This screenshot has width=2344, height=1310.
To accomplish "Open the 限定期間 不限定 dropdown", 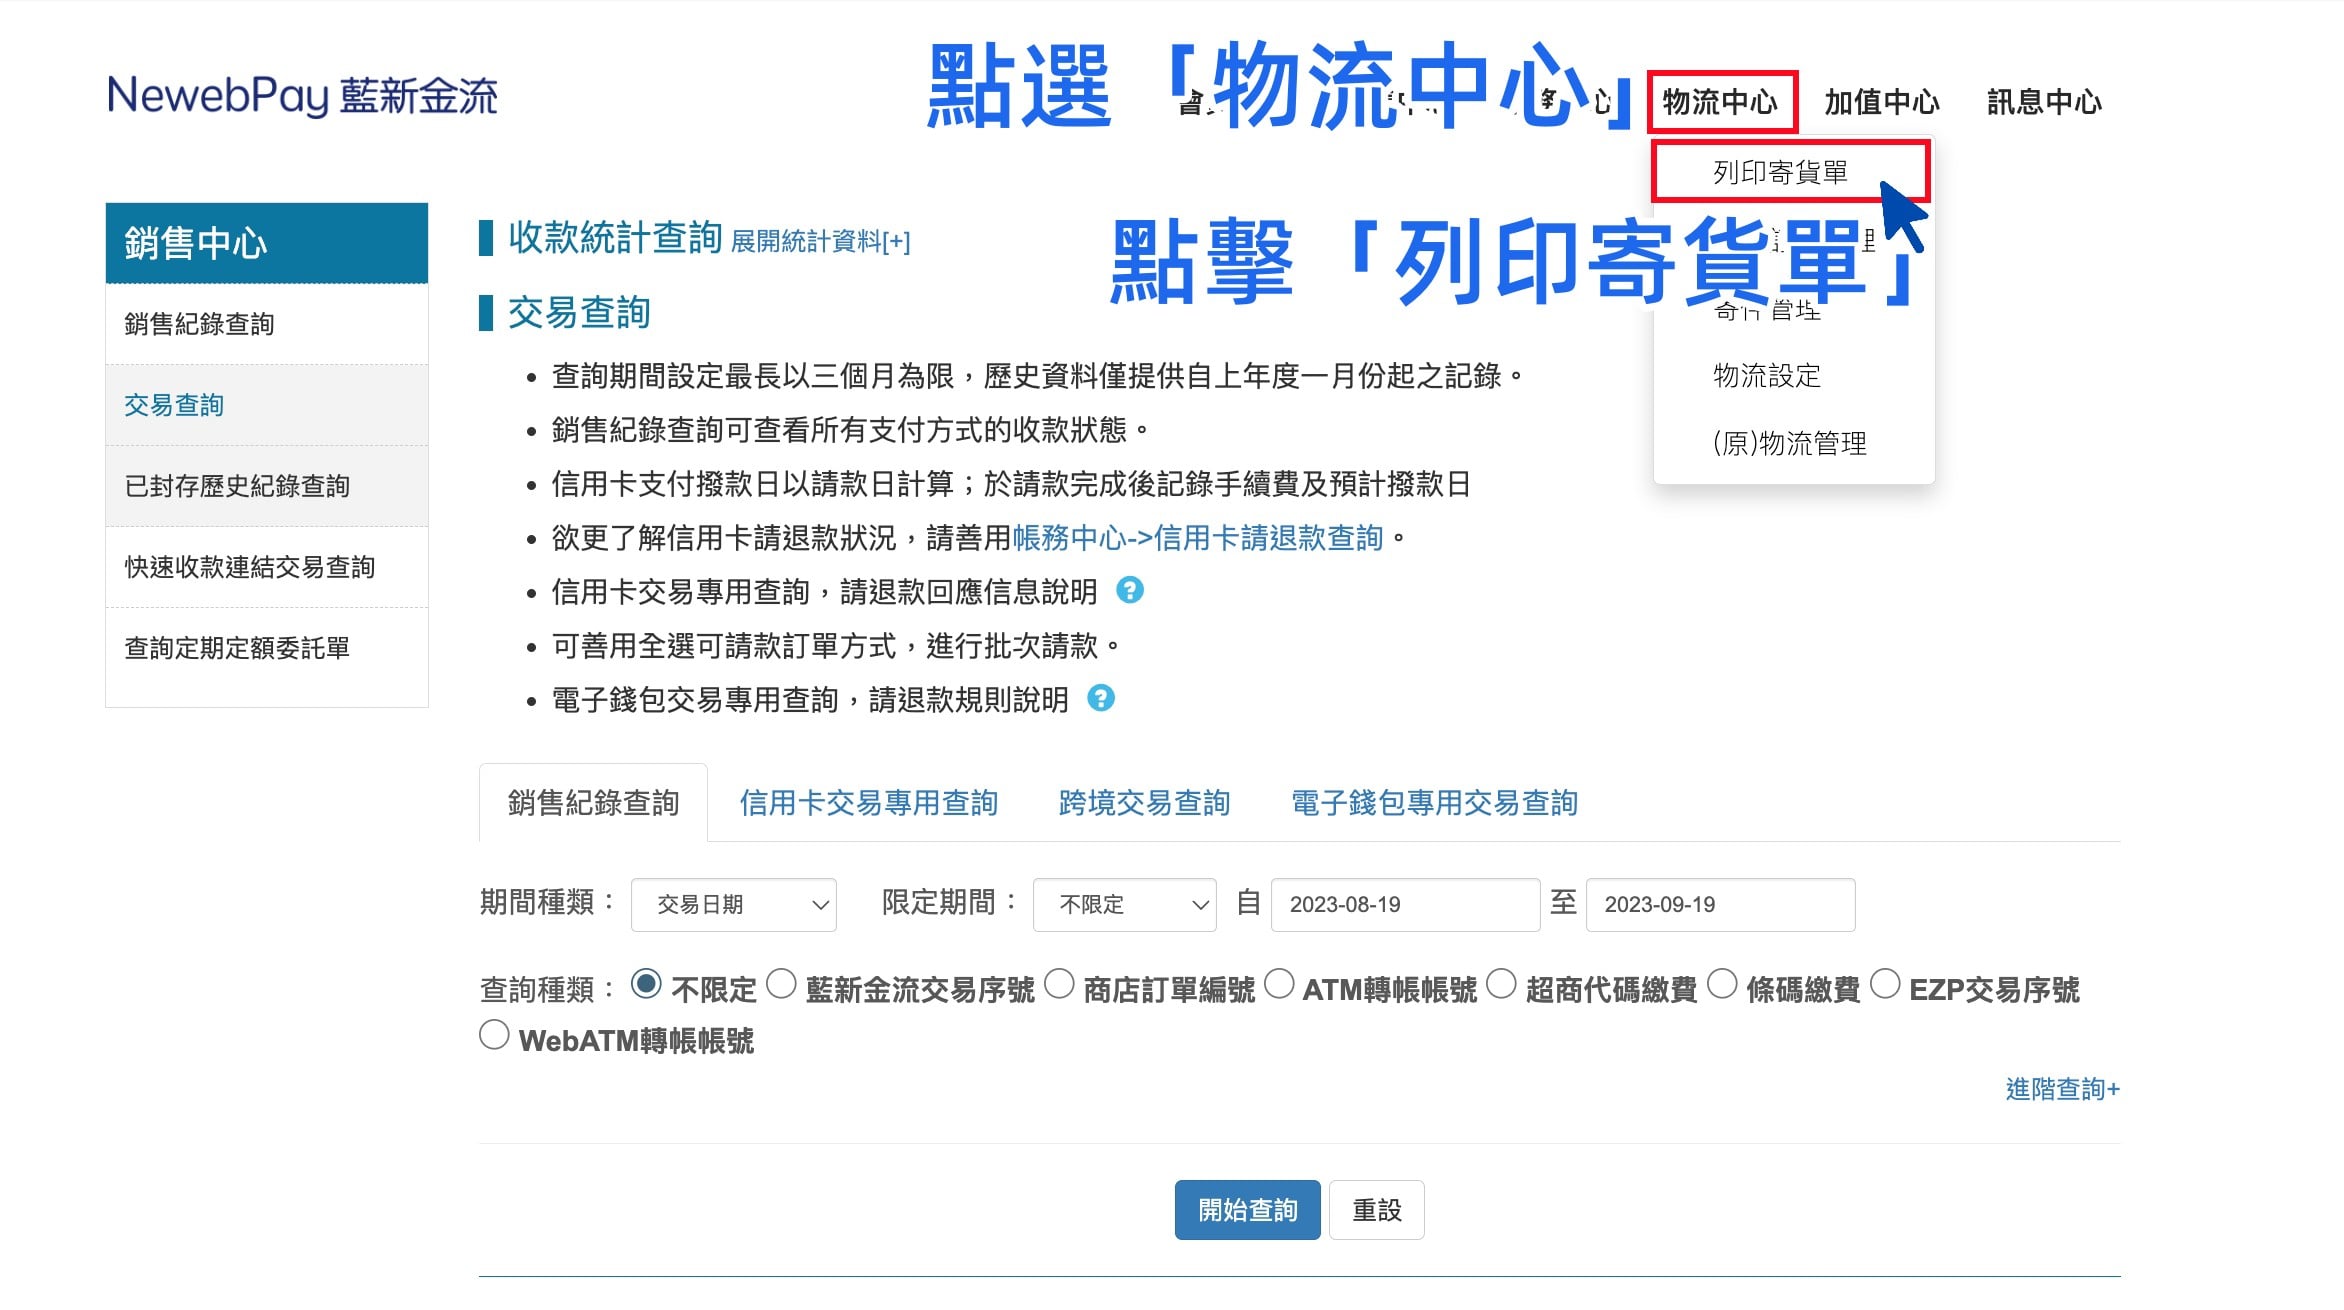I will pos(1125,905).
